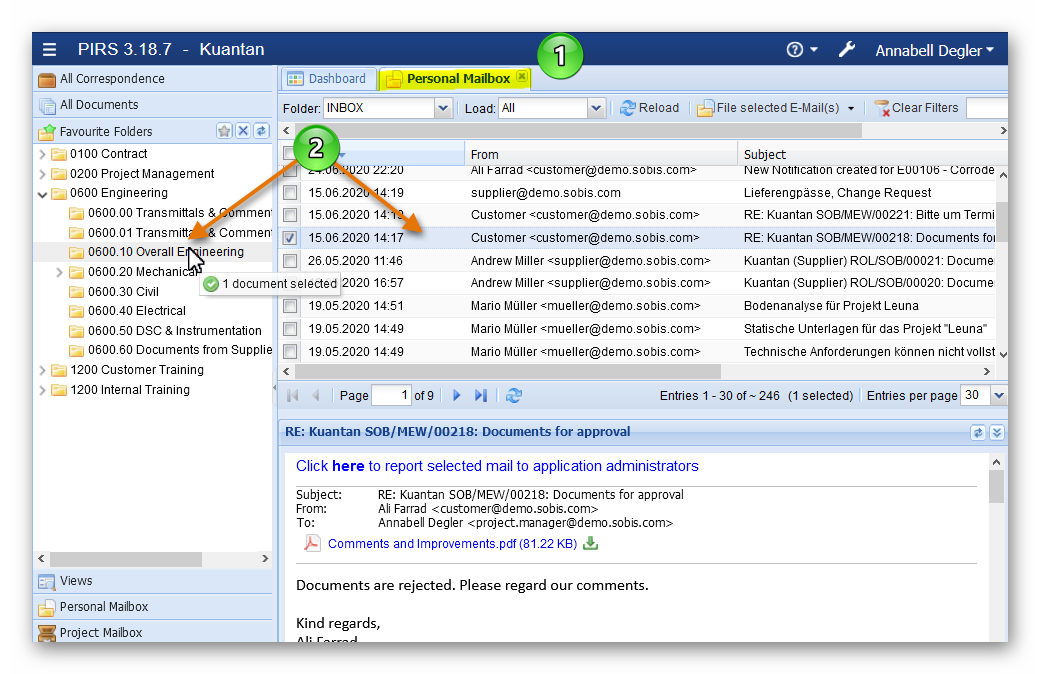Click the wrench settings icon

coord(847,49)
